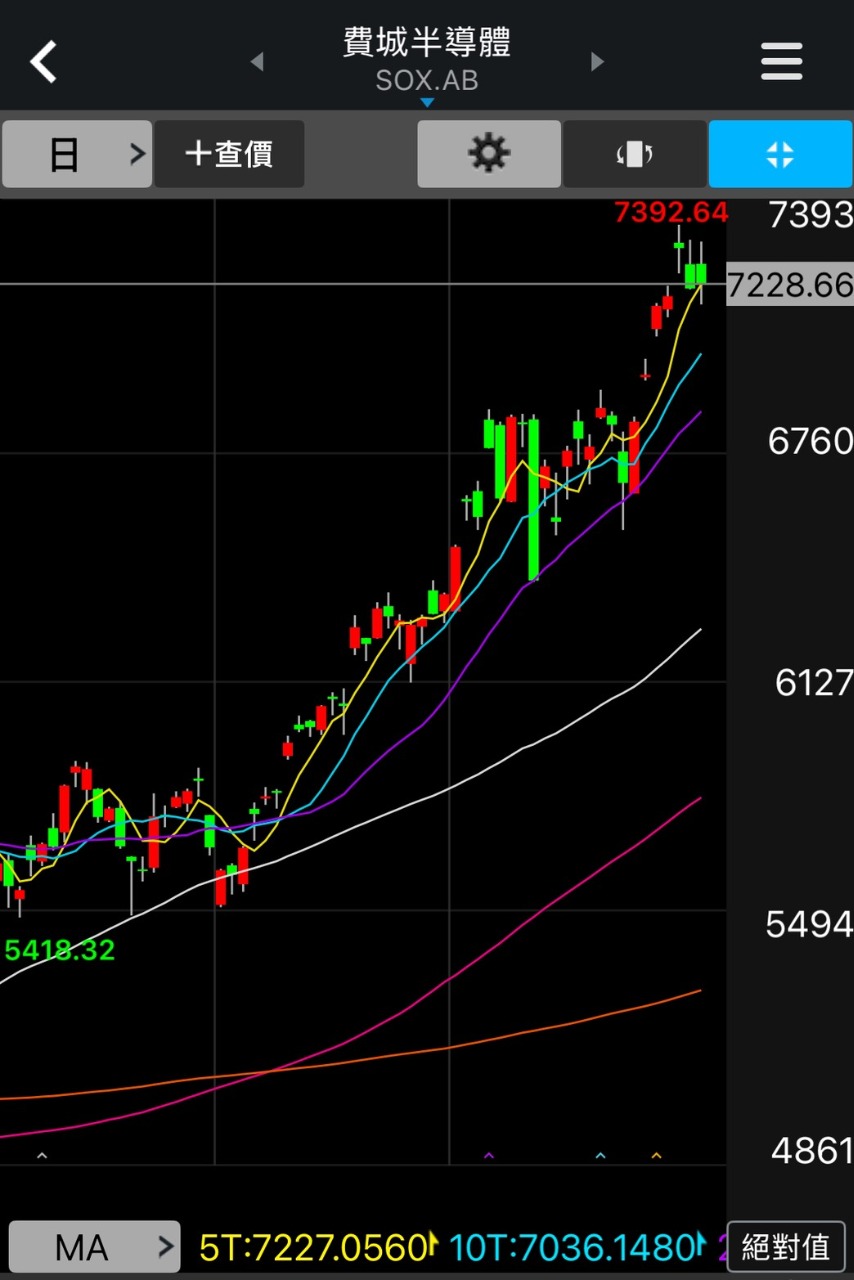Tap the orange marker arrow on time axis
854x1280 pixels.
pos(656,1156)
